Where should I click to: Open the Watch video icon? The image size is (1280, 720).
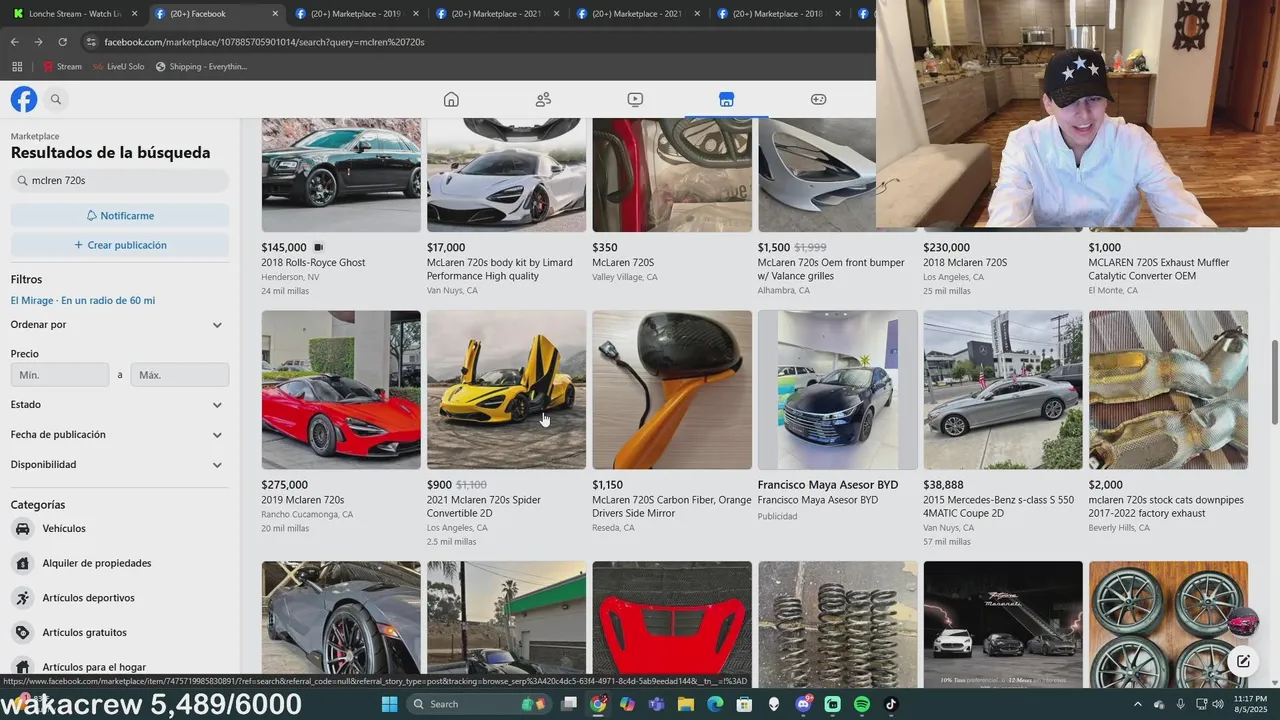click(635, 99)
